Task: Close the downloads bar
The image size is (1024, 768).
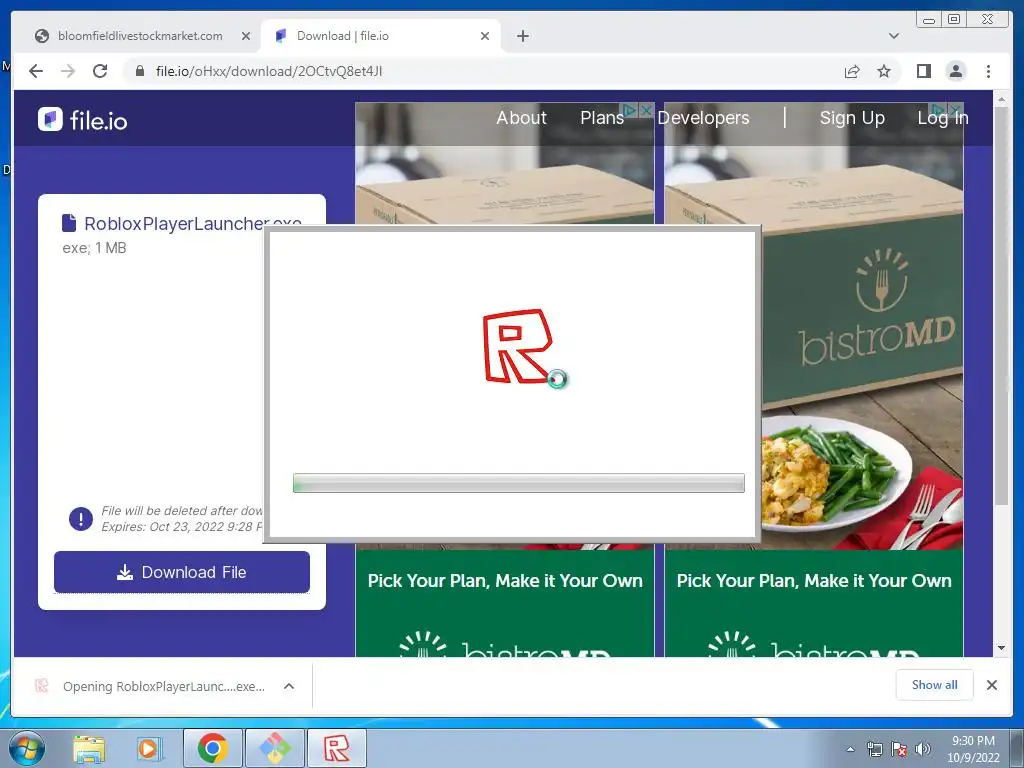Action: pos(991,684)
